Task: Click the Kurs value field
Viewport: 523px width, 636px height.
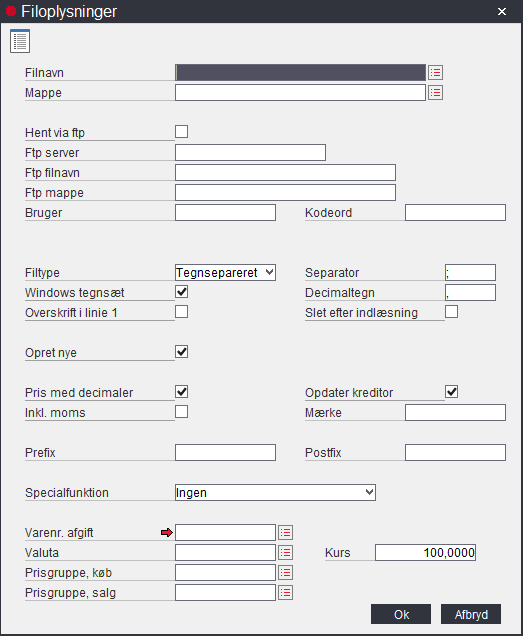Action: [x=426, y=552]
